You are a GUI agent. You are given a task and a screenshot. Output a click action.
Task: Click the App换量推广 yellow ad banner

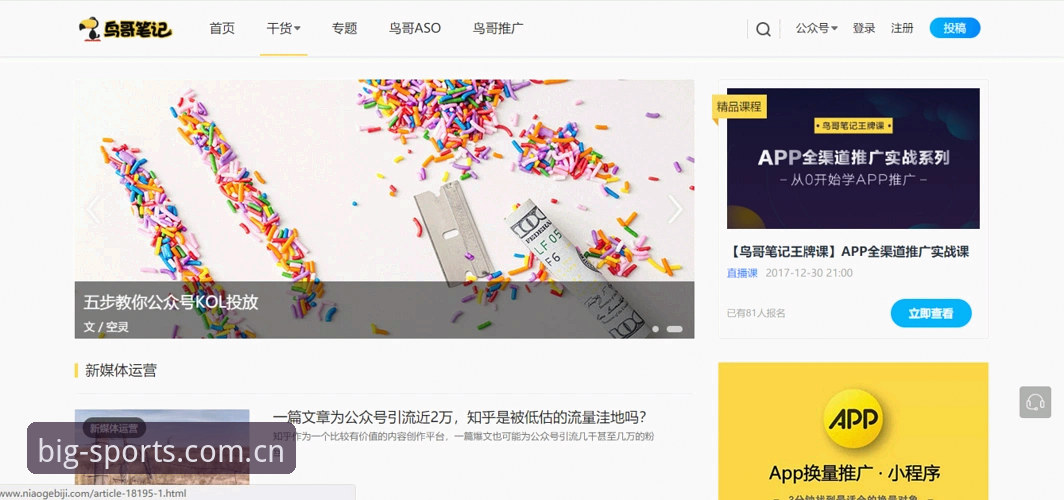point(853,431)
